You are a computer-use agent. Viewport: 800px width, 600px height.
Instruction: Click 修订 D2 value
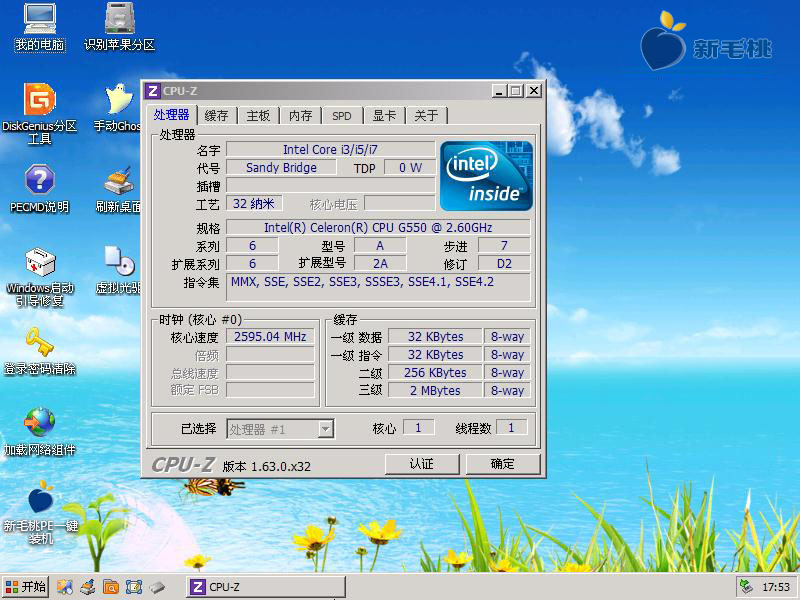(x=504, y=264)
